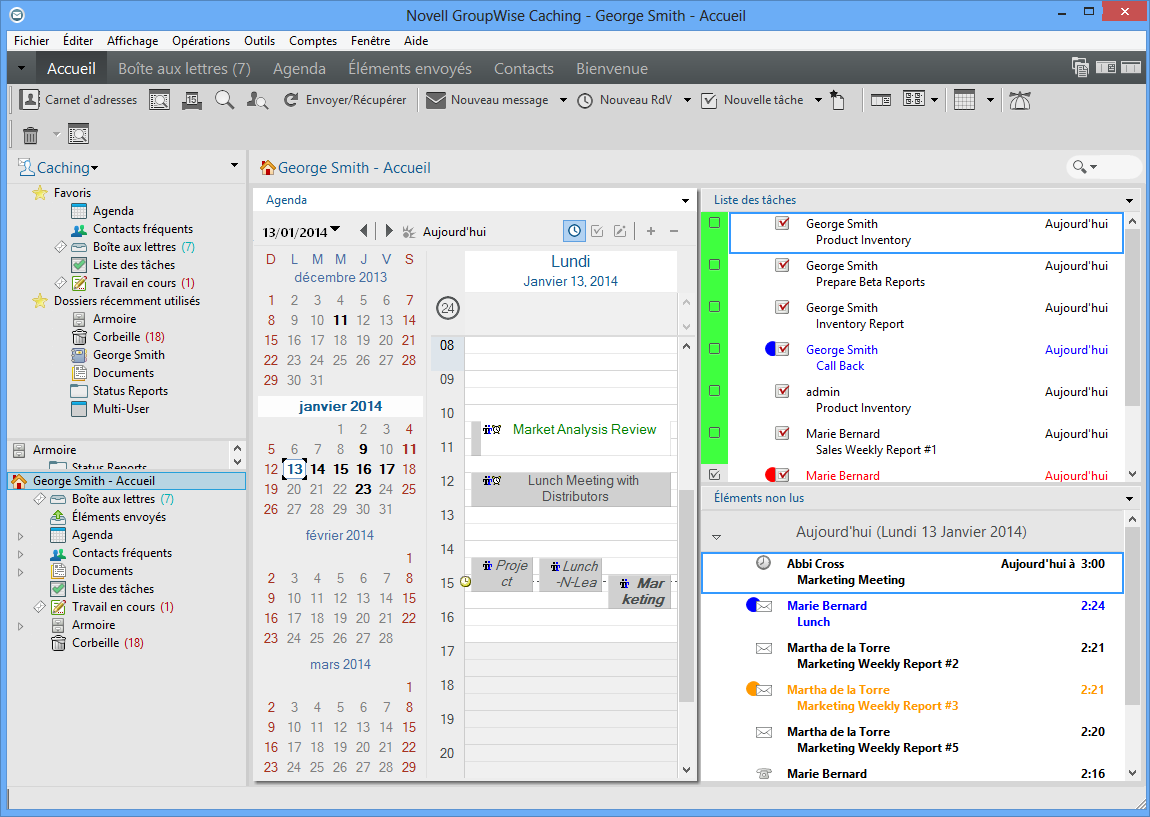Click the magnifying glass search icon in toolbar
This screenshot has width=1150, height=817.
[x=224, y=100]
